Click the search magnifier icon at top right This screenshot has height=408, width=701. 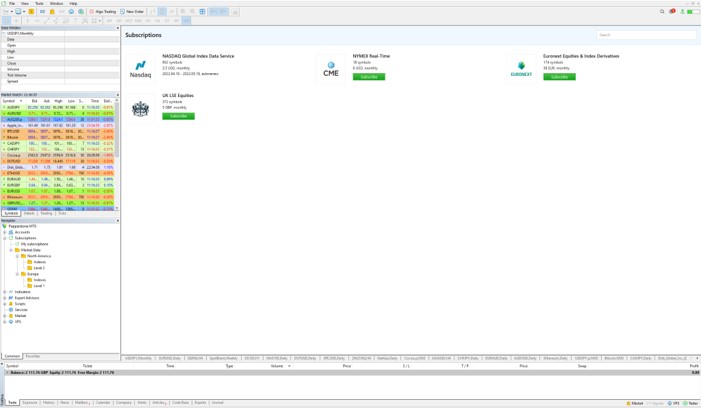pos(663,11)
